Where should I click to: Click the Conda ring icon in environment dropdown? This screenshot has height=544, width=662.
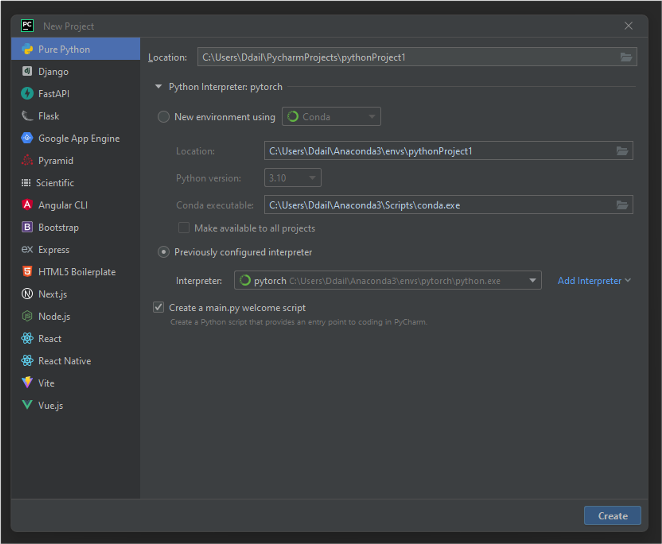click(293, 116)
